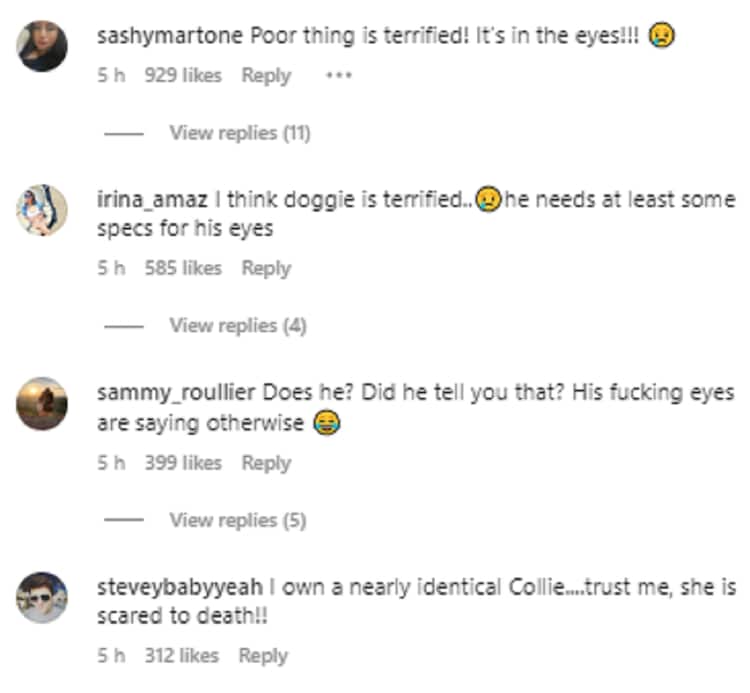750x693 pixels.
Task: View the 5 replies to sammy_roullier
Action: click(x=237, y=520)
